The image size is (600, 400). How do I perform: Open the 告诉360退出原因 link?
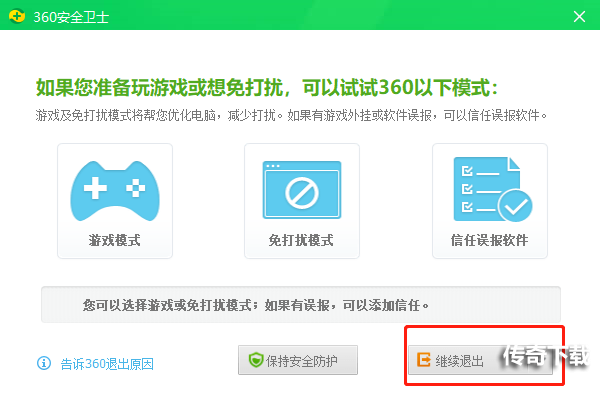[107, 364]
